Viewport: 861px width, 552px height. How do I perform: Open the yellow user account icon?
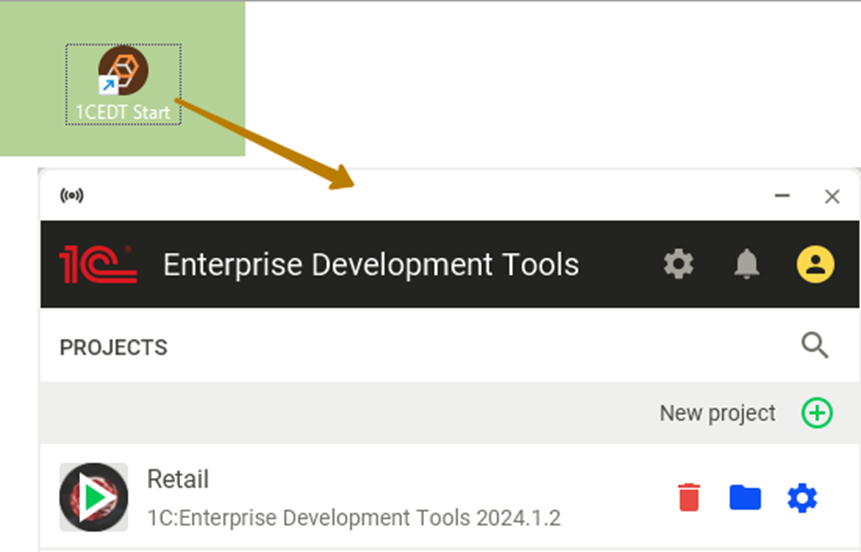tap(815, 265)
